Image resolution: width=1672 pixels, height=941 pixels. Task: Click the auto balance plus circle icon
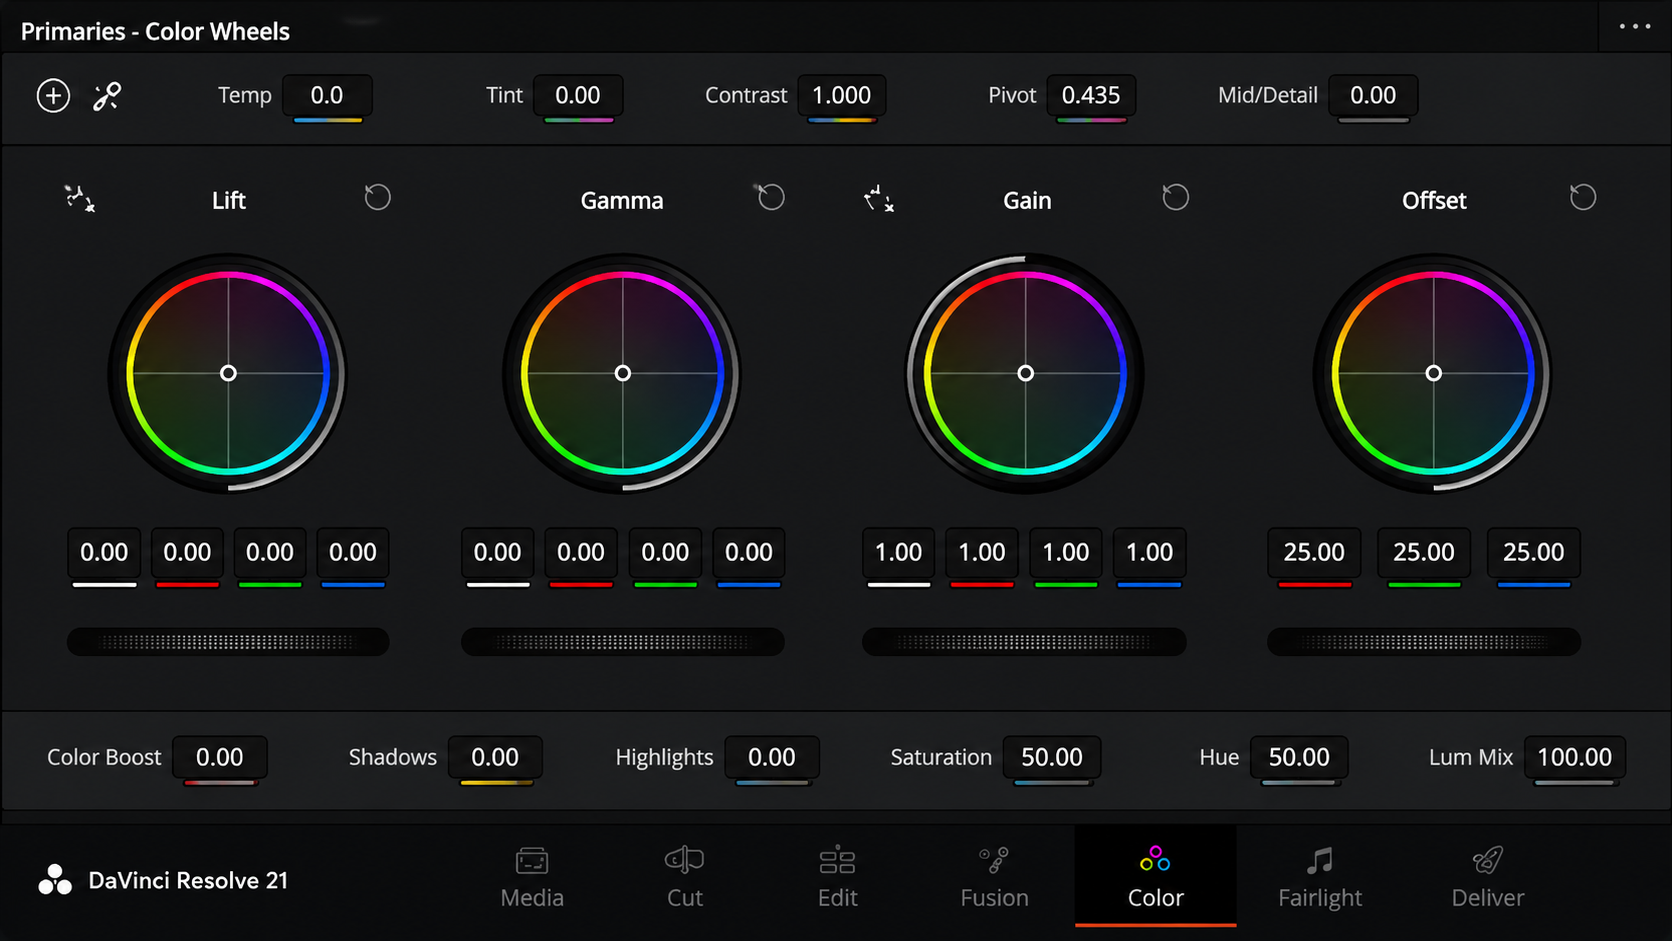pyautogui.click(x=53, y=96)
